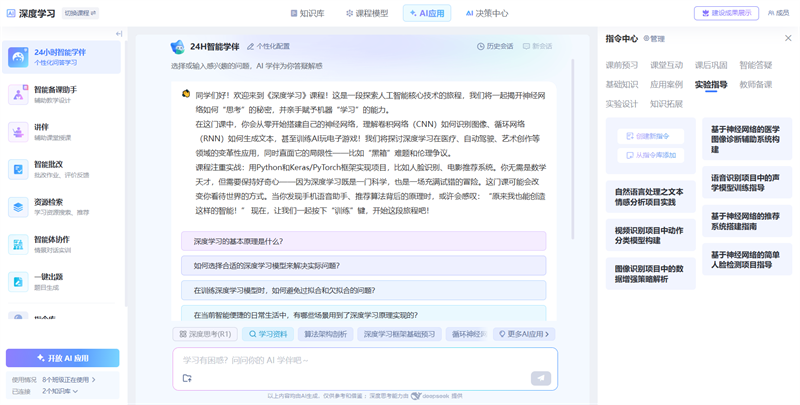The height and width of the screenshot is (405, 800).
Task: Open the 智能体协作 sidebar icon
Action: click(18, 244)
